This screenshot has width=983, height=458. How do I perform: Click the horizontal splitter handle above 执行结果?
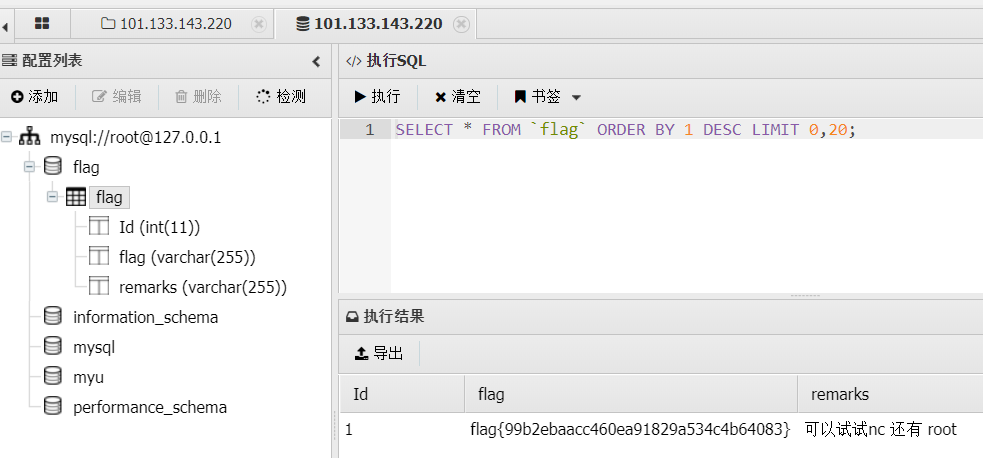click(x=805, y=296)
